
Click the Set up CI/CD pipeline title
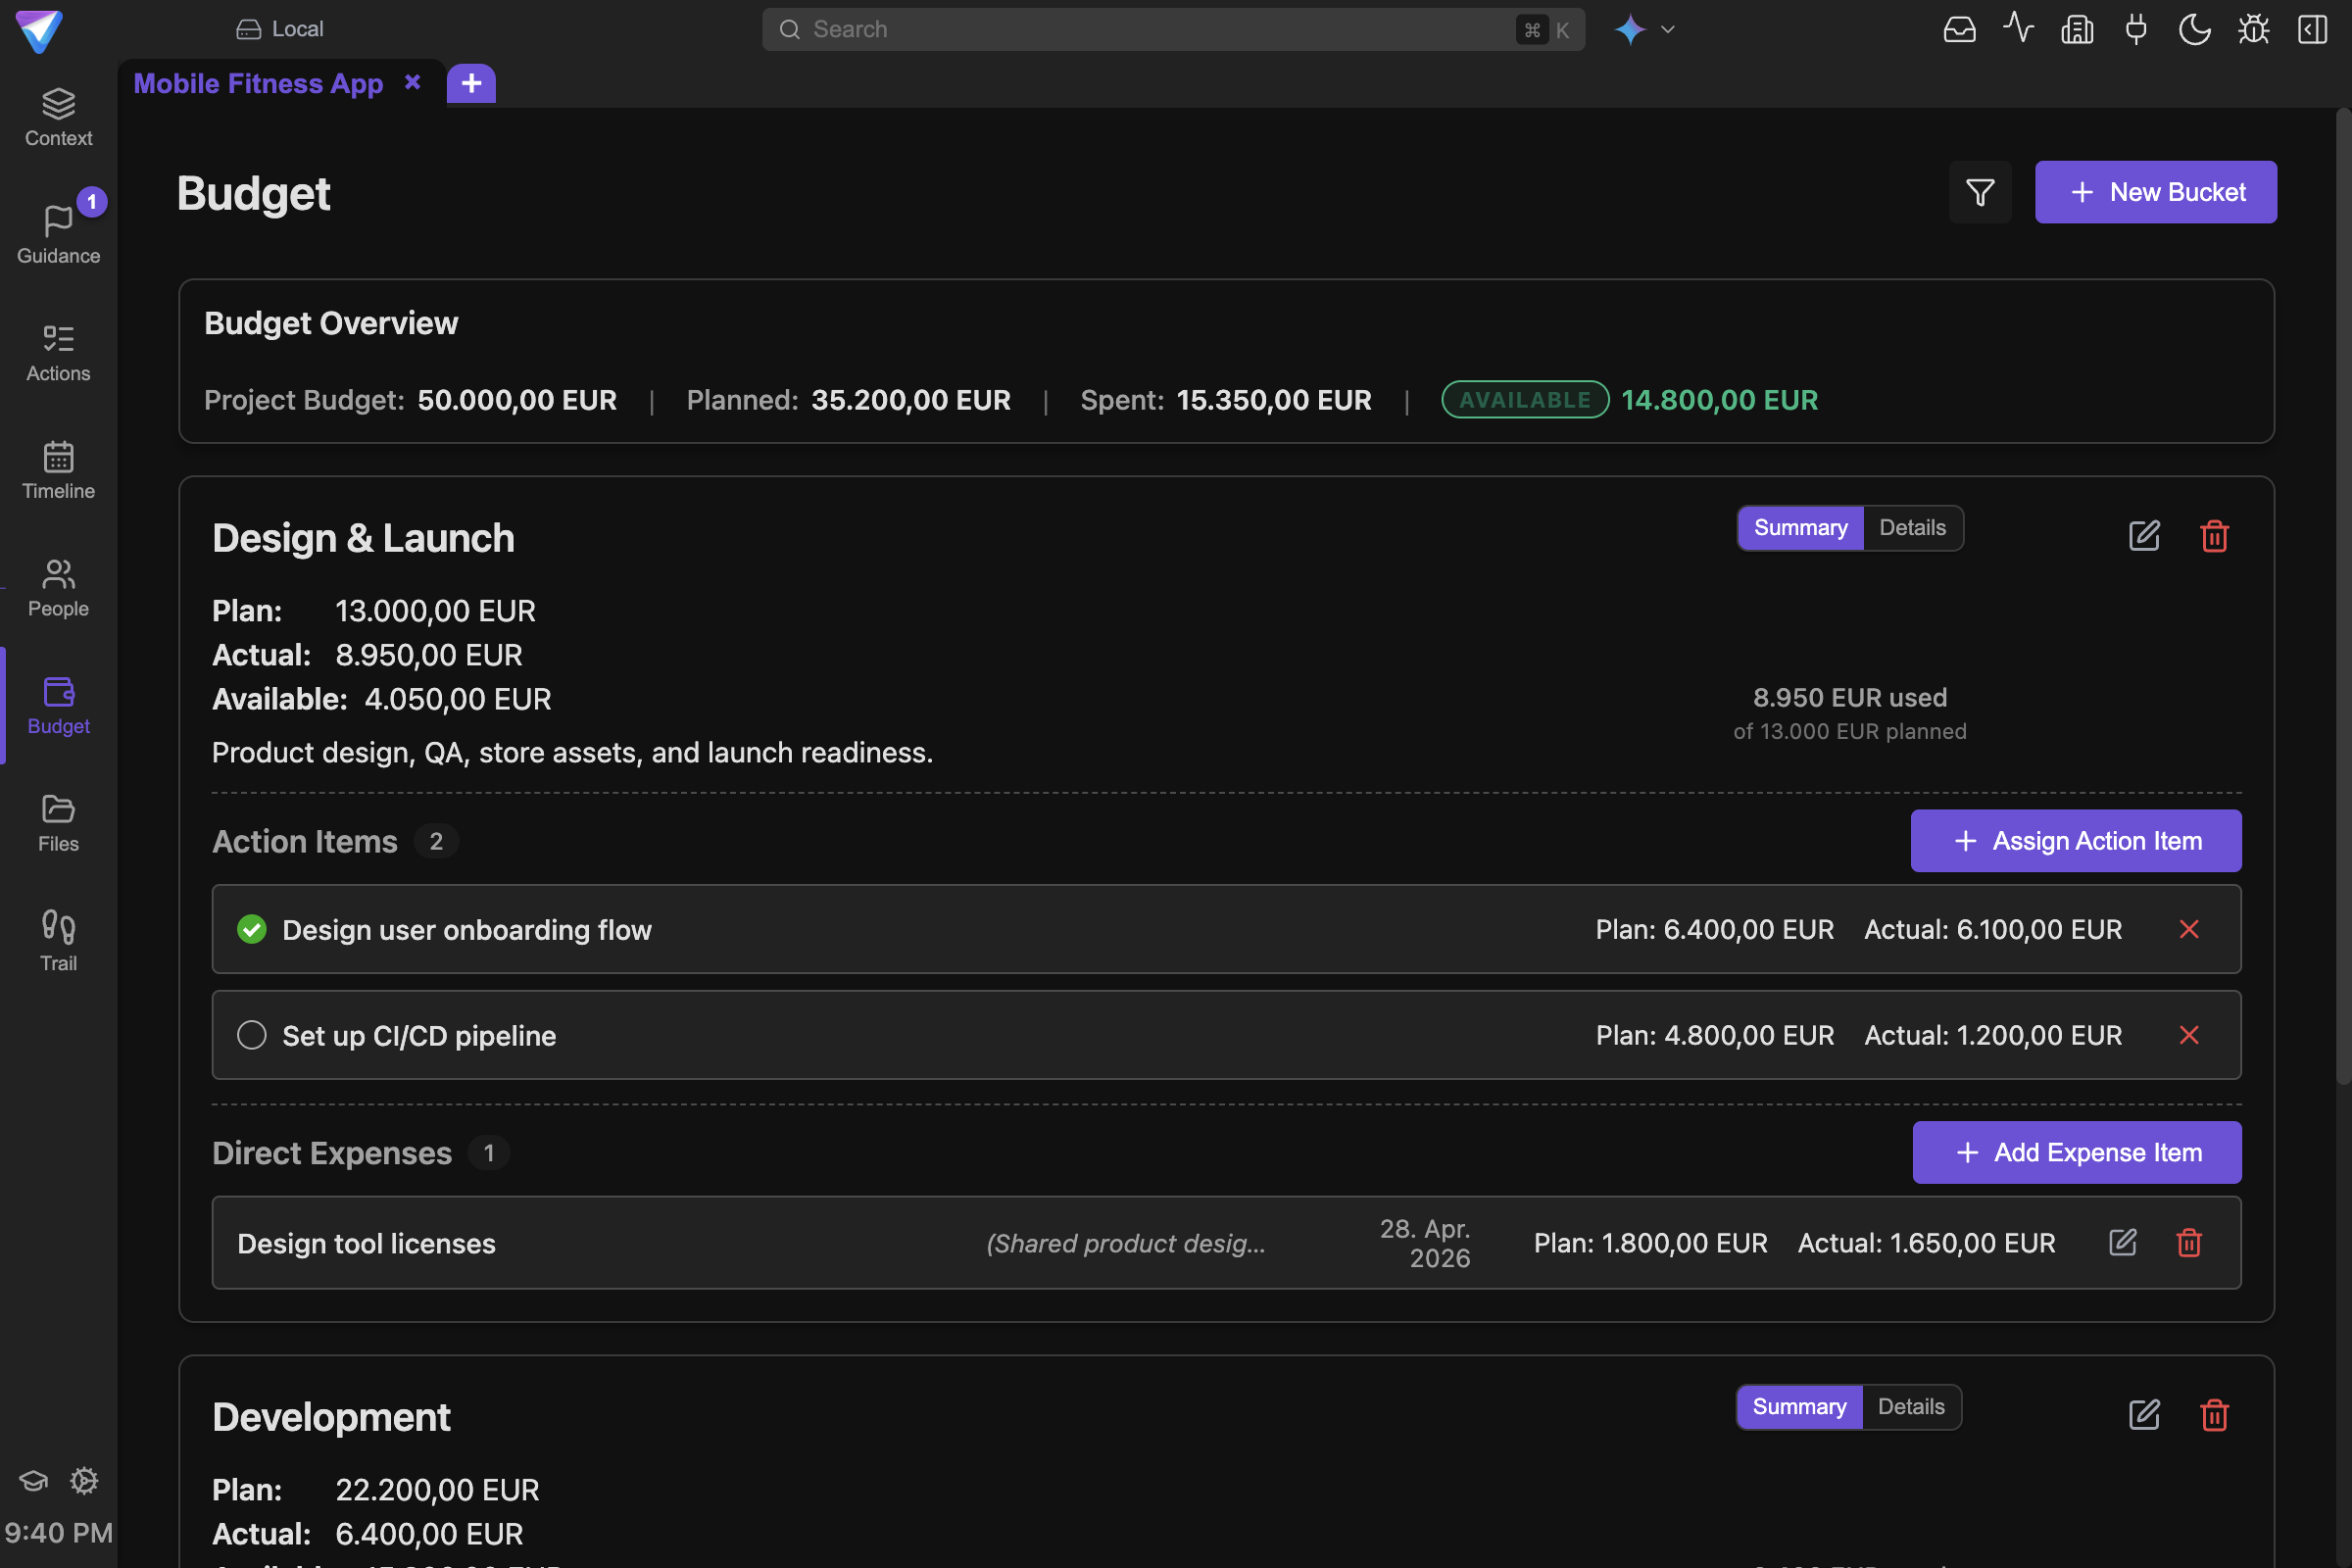point(419,1035)
